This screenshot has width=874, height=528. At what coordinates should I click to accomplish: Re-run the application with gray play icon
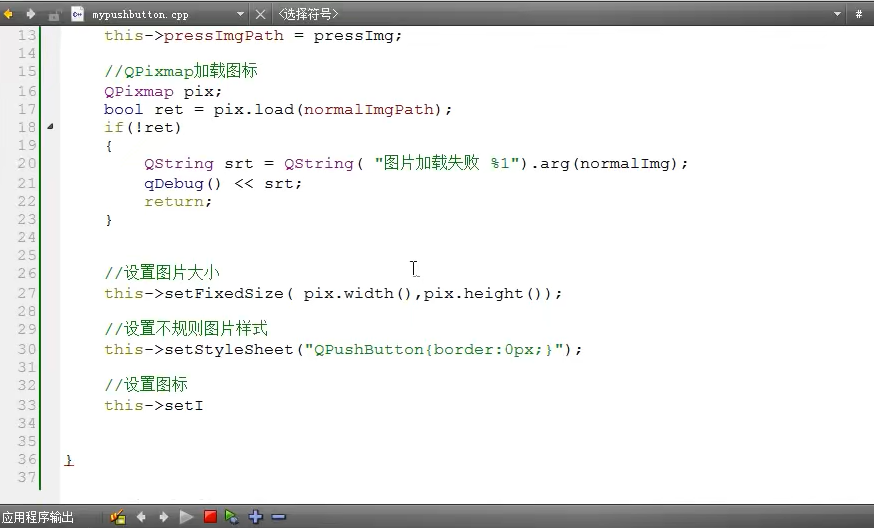coord(186,517)
